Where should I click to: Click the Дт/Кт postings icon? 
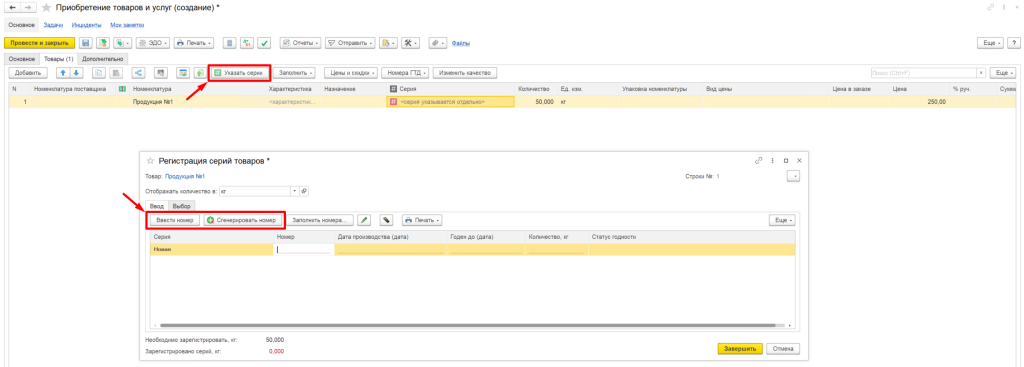[247, 43]
